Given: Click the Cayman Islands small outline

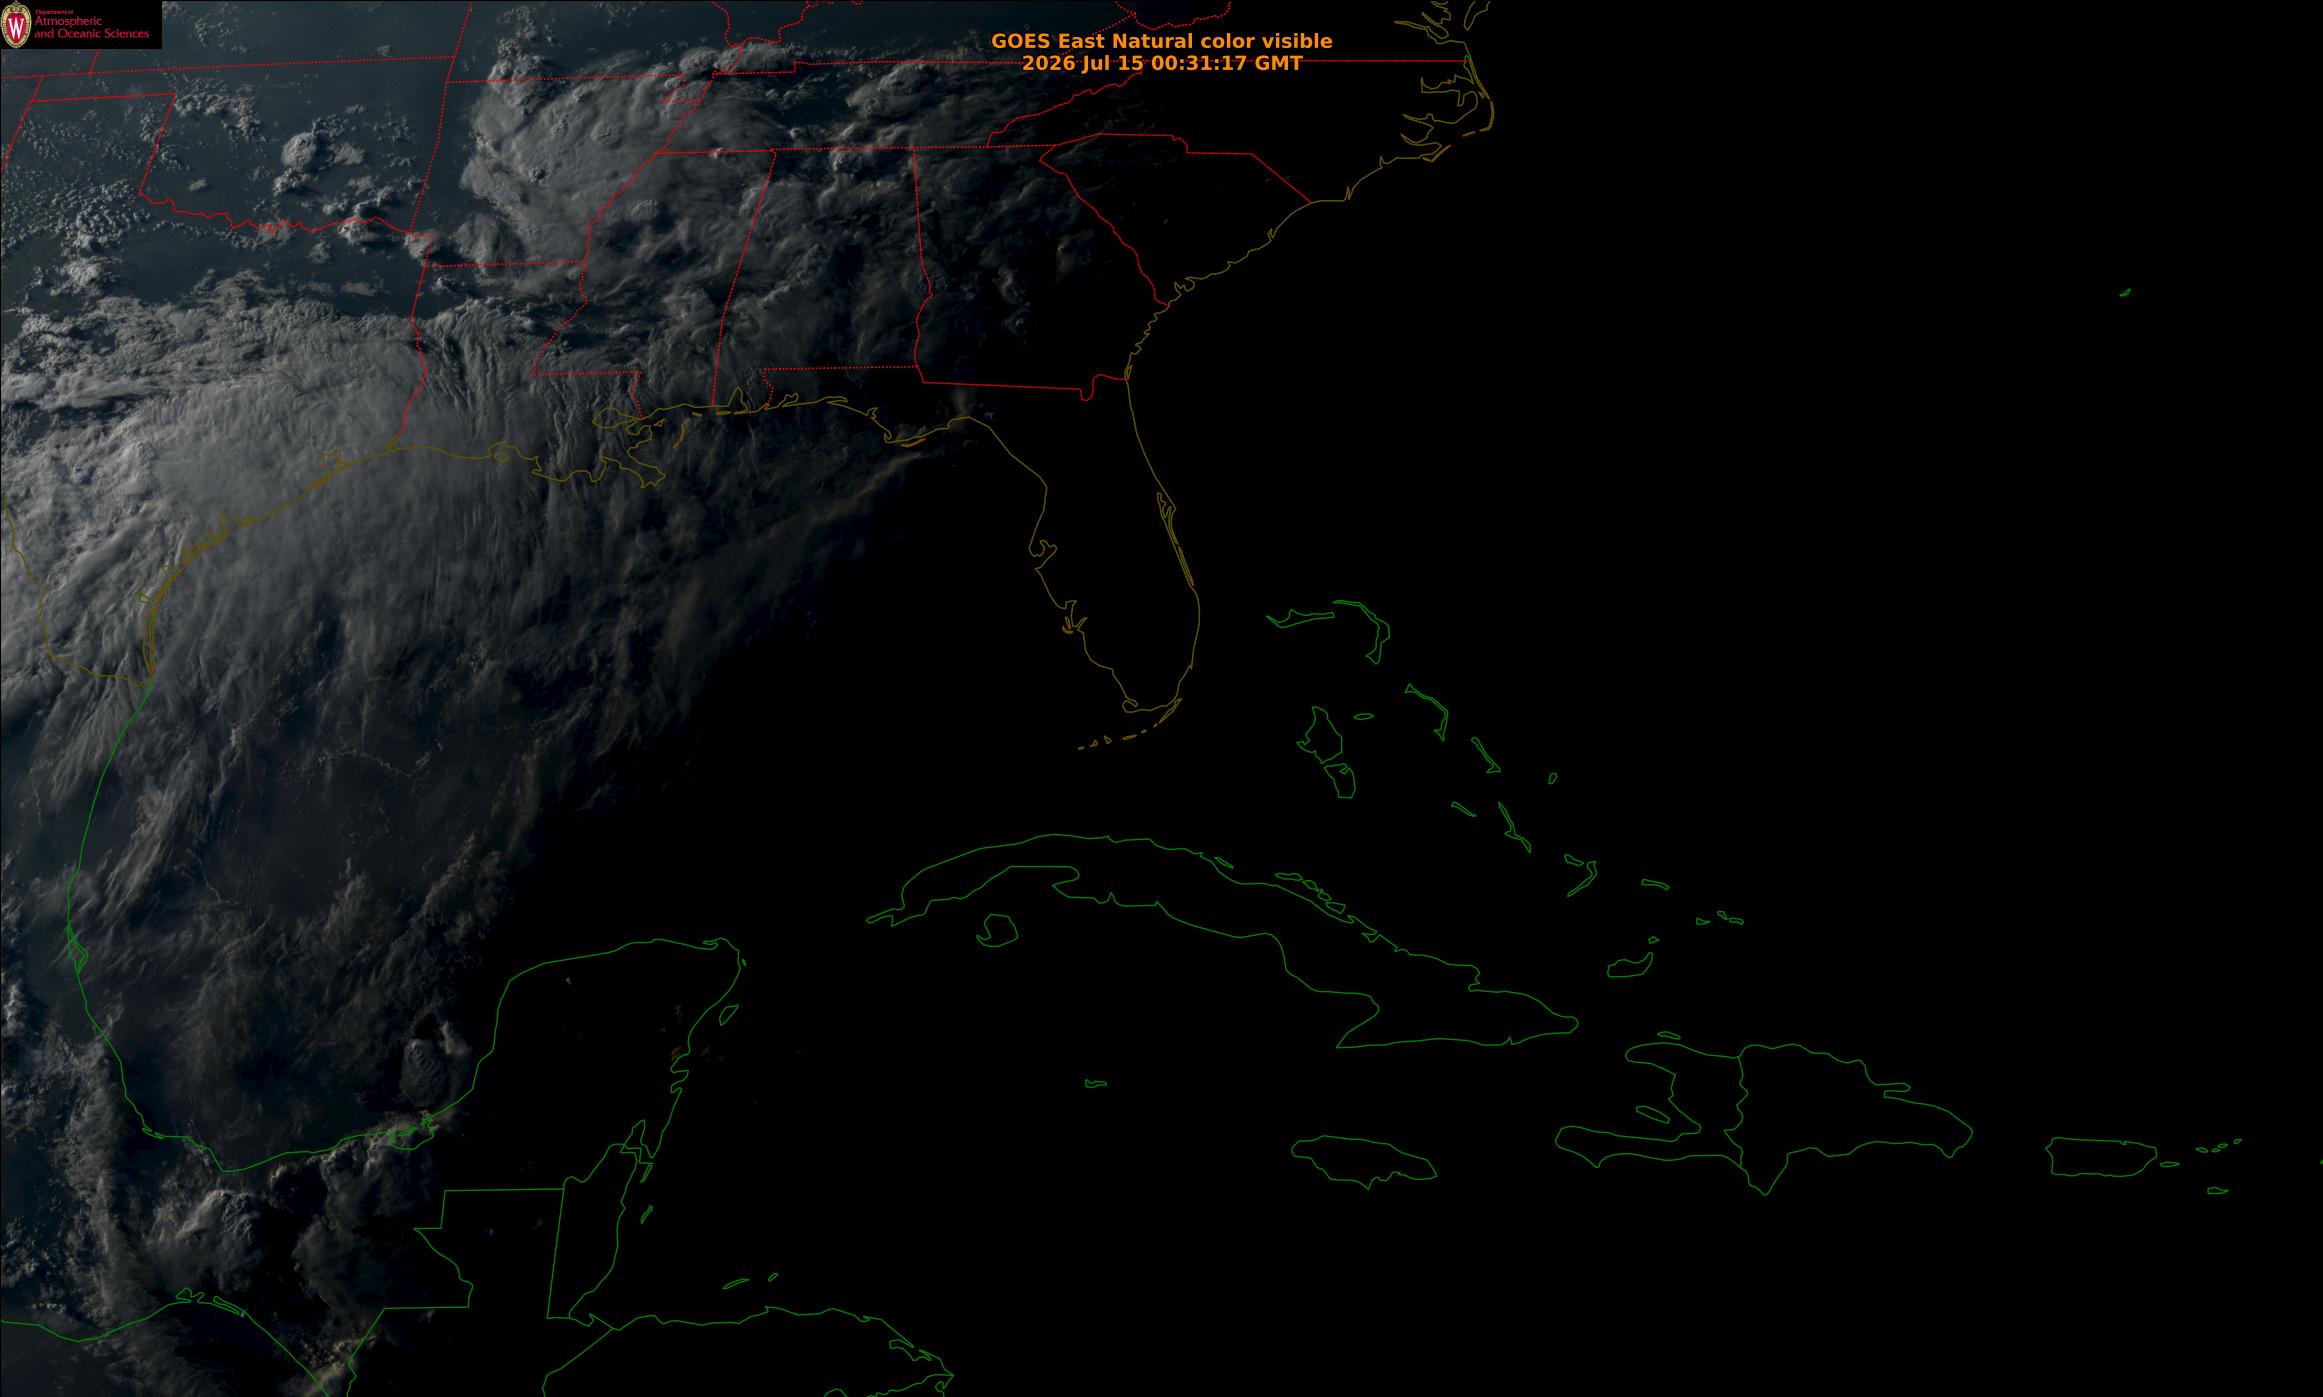Looking at the screenshot, I should point(1095,1083).
